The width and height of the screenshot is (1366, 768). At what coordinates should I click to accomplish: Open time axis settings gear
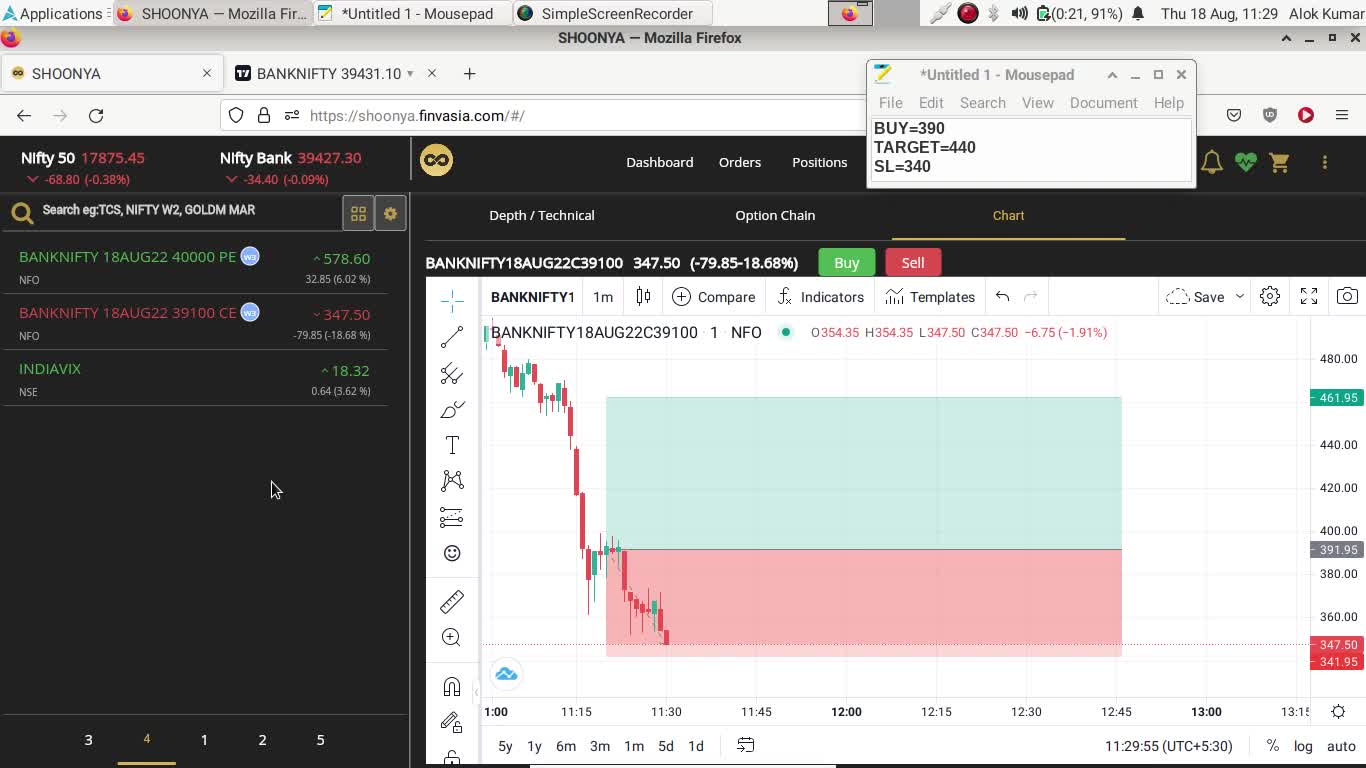pos(1338,712)
